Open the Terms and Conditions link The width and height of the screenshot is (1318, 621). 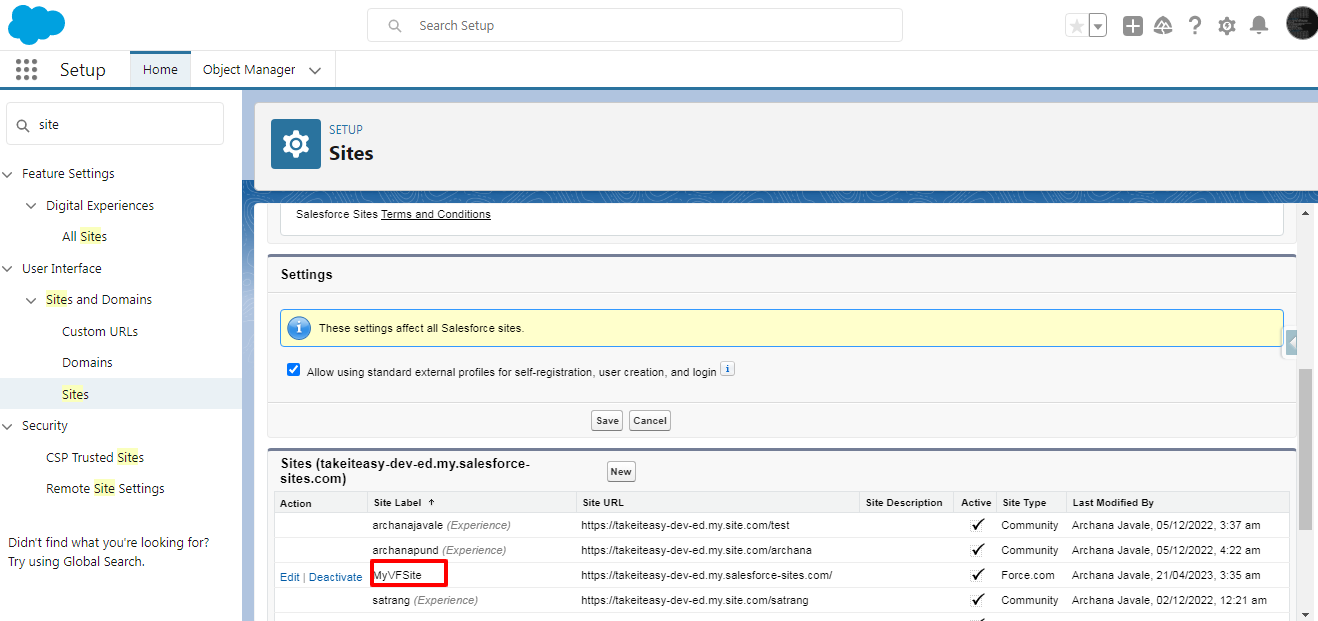pyautogui.click(x=436, y=214)
